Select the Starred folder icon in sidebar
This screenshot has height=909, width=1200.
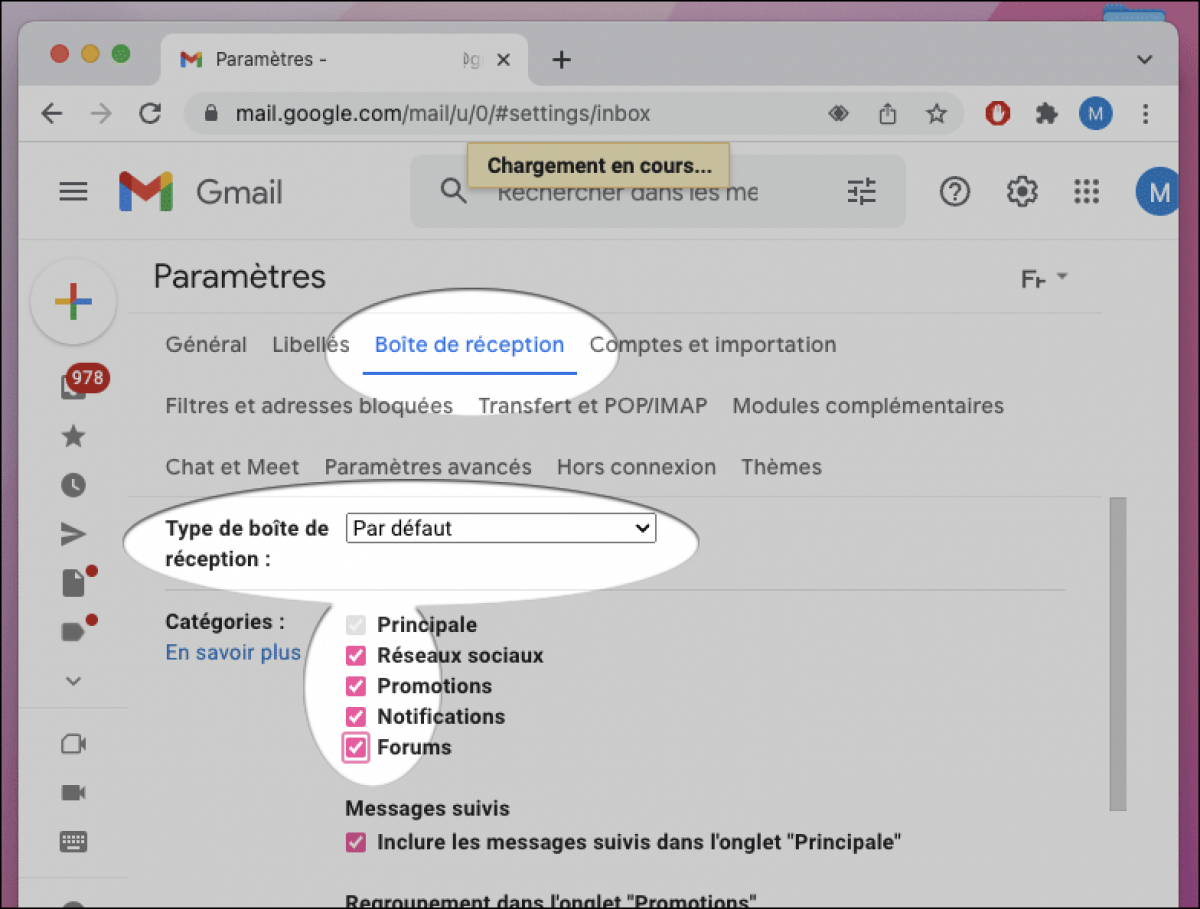[x=73, y=436]
